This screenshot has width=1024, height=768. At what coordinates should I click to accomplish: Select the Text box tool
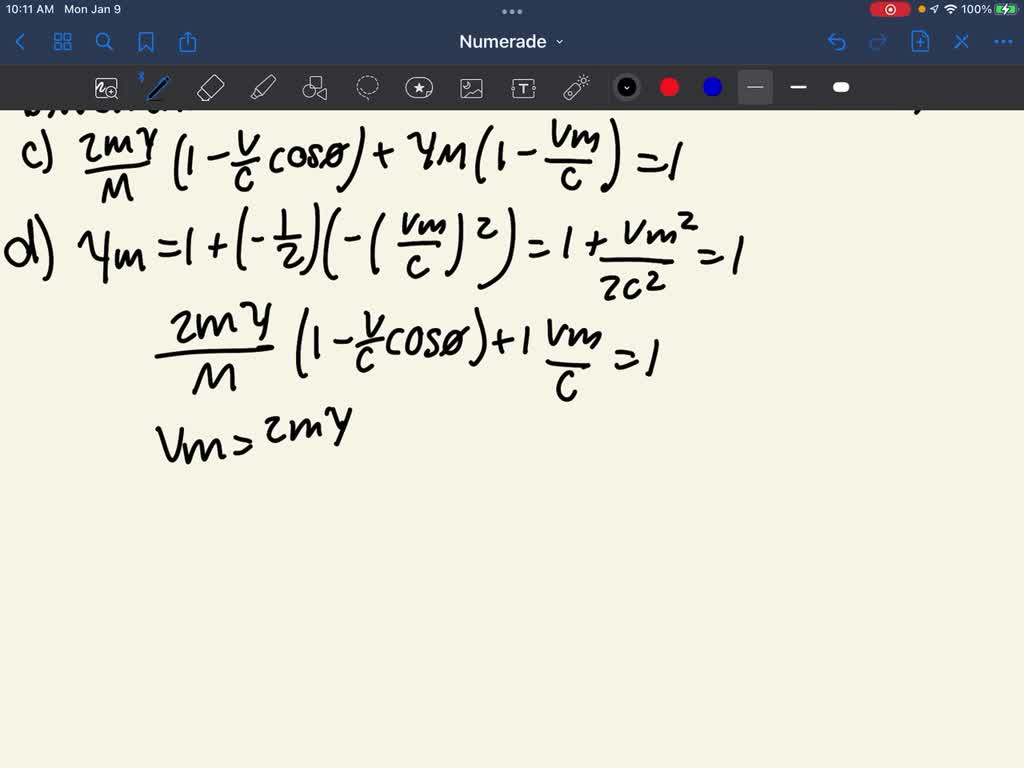[523, 88]
